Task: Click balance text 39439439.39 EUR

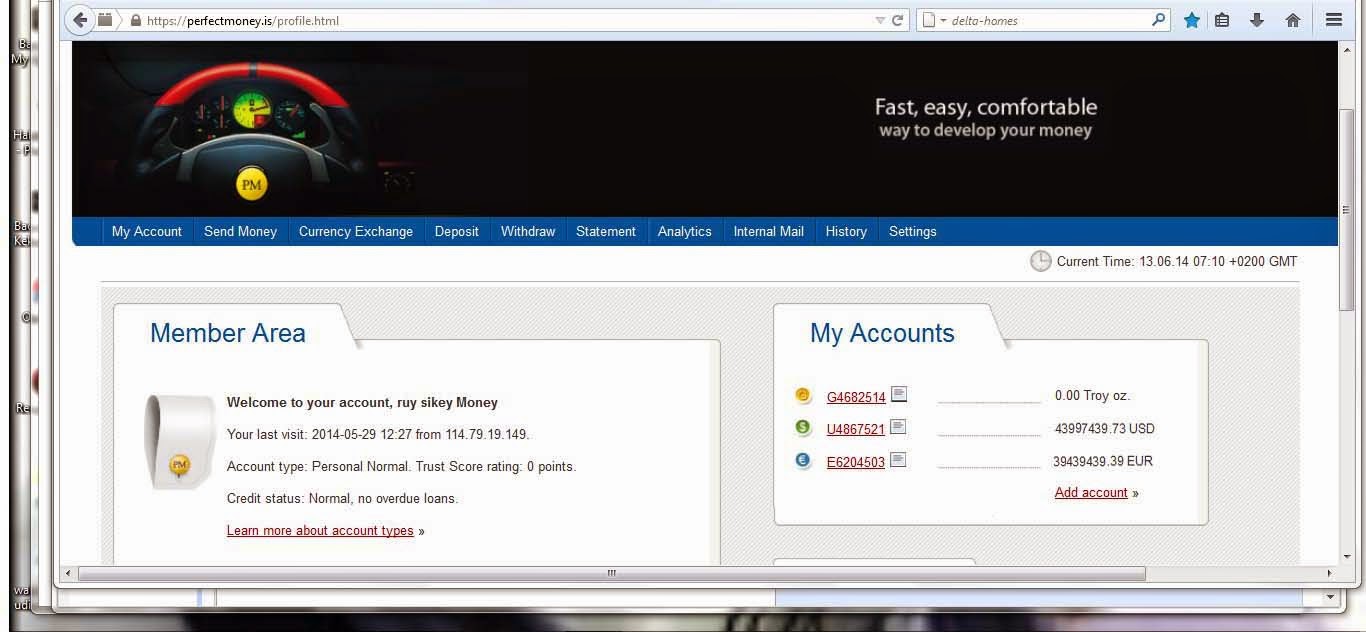Action: [x=1103, y=461]
